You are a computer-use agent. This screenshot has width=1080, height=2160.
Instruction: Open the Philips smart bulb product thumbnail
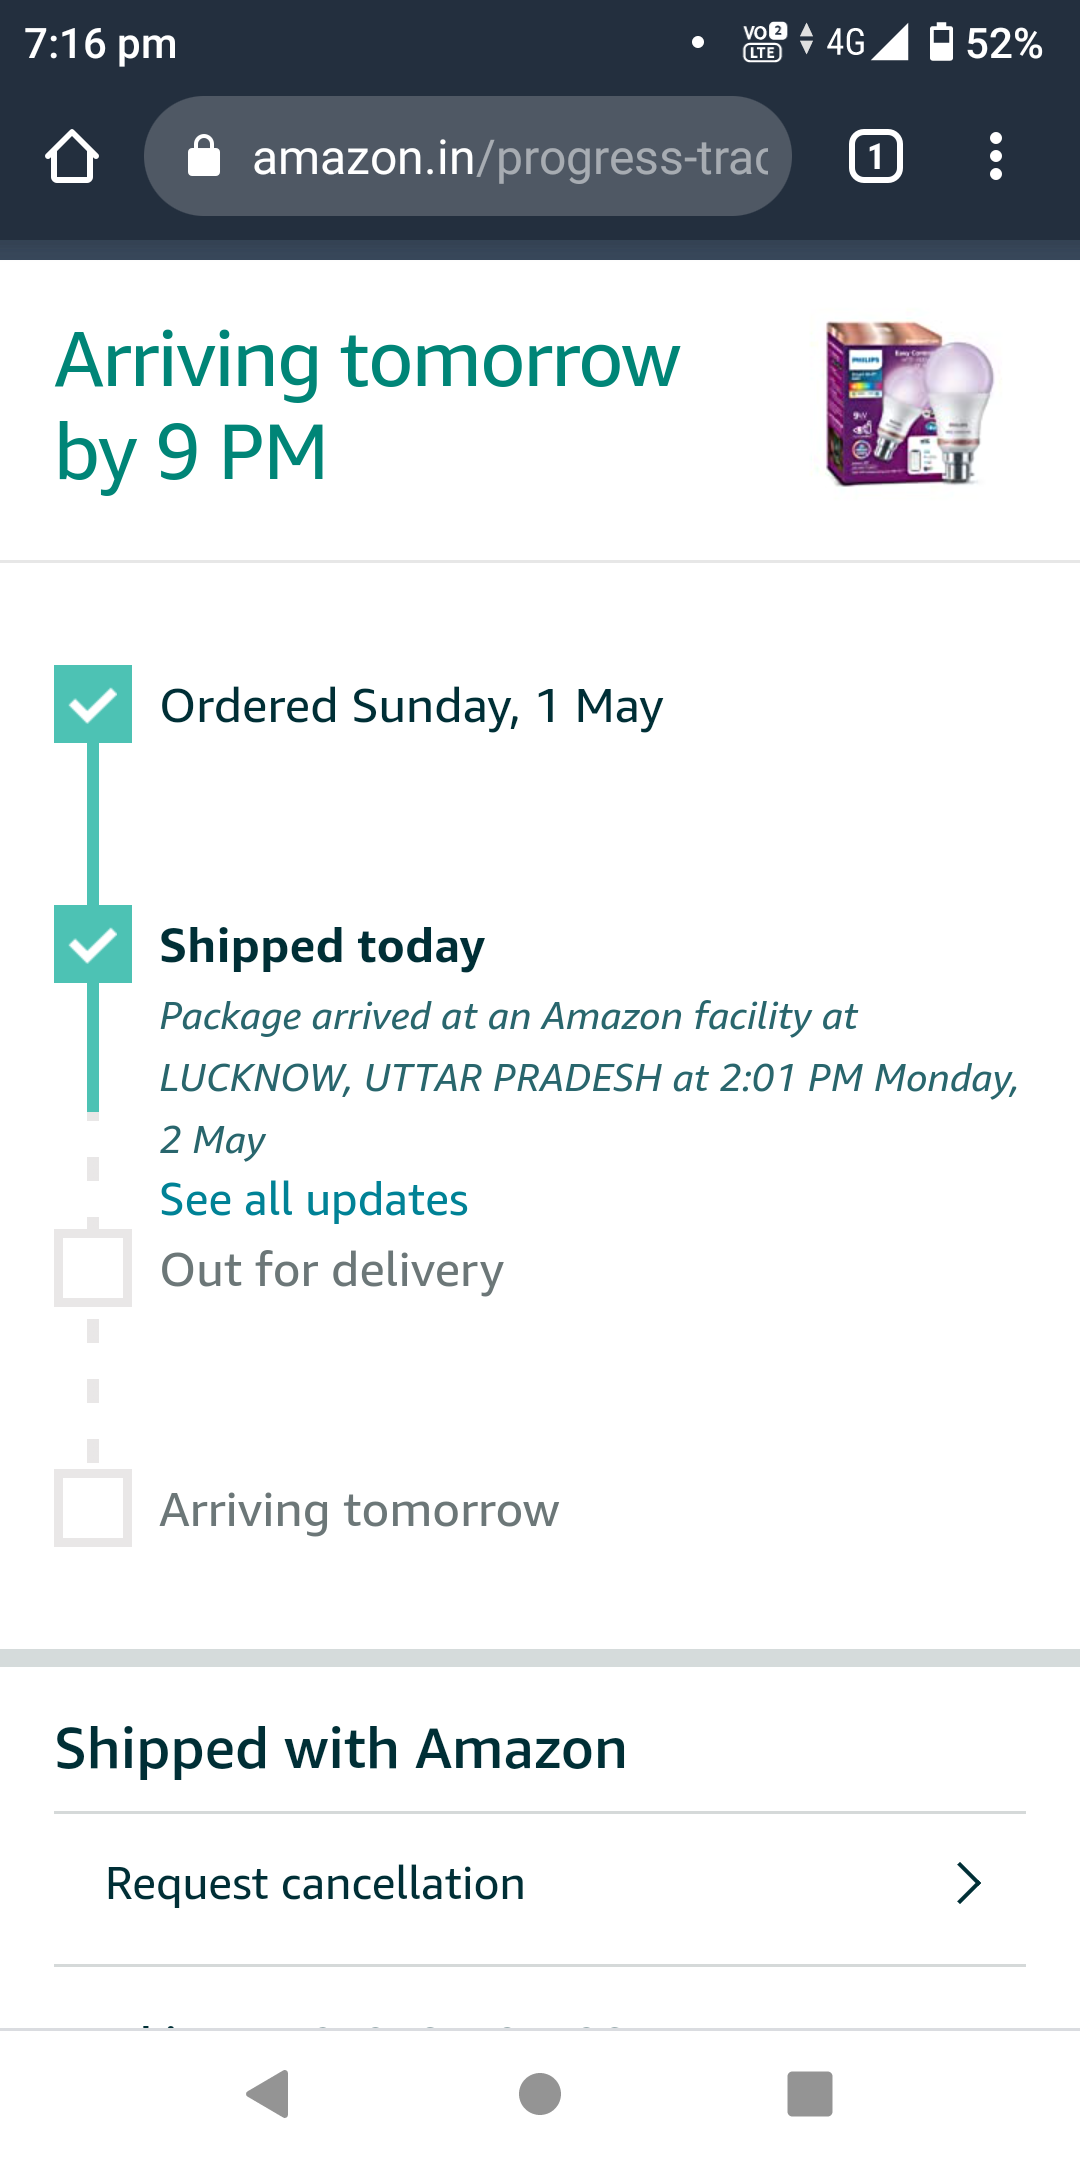(910, 404)
